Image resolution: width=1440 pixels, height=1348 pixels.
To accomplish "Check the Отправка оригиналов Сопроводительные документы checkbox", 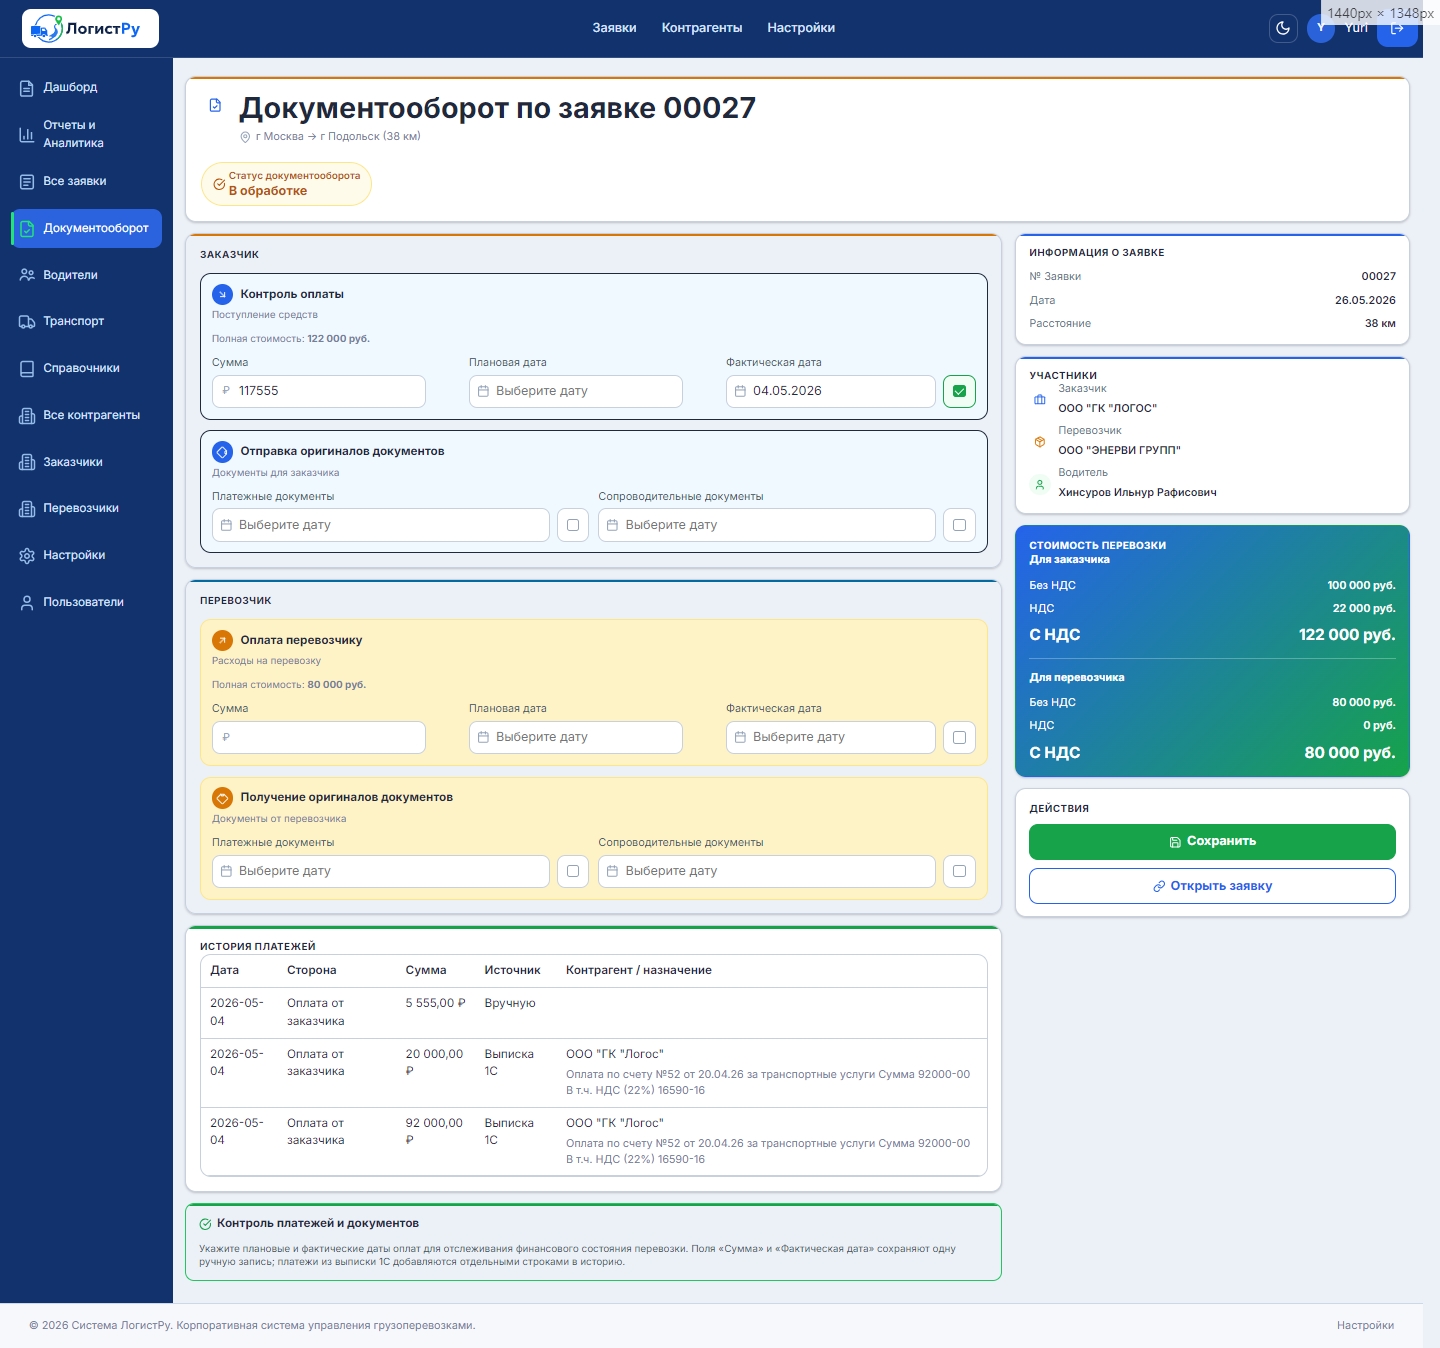I will 959,525.
